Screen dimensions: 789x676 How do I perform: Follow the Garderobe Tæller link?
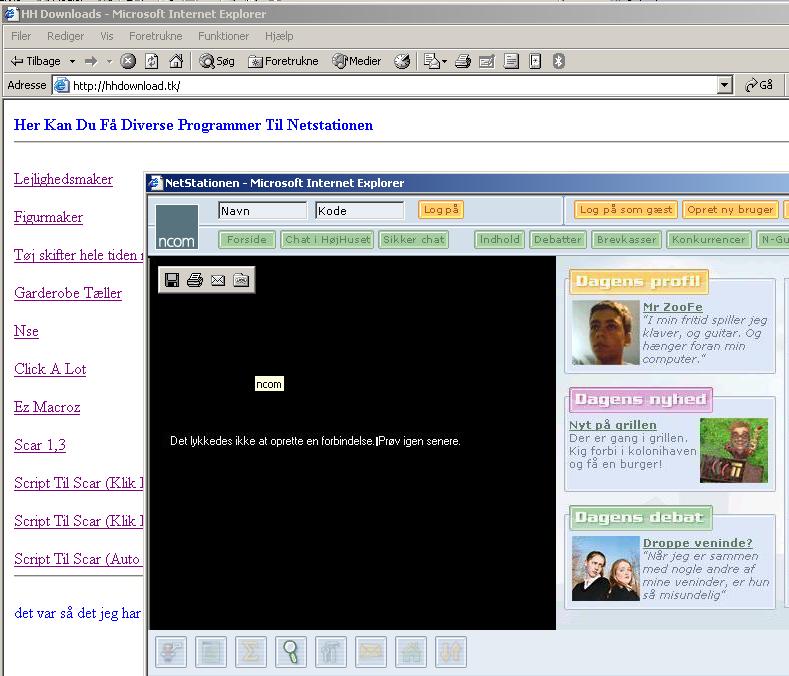point(68,294)
